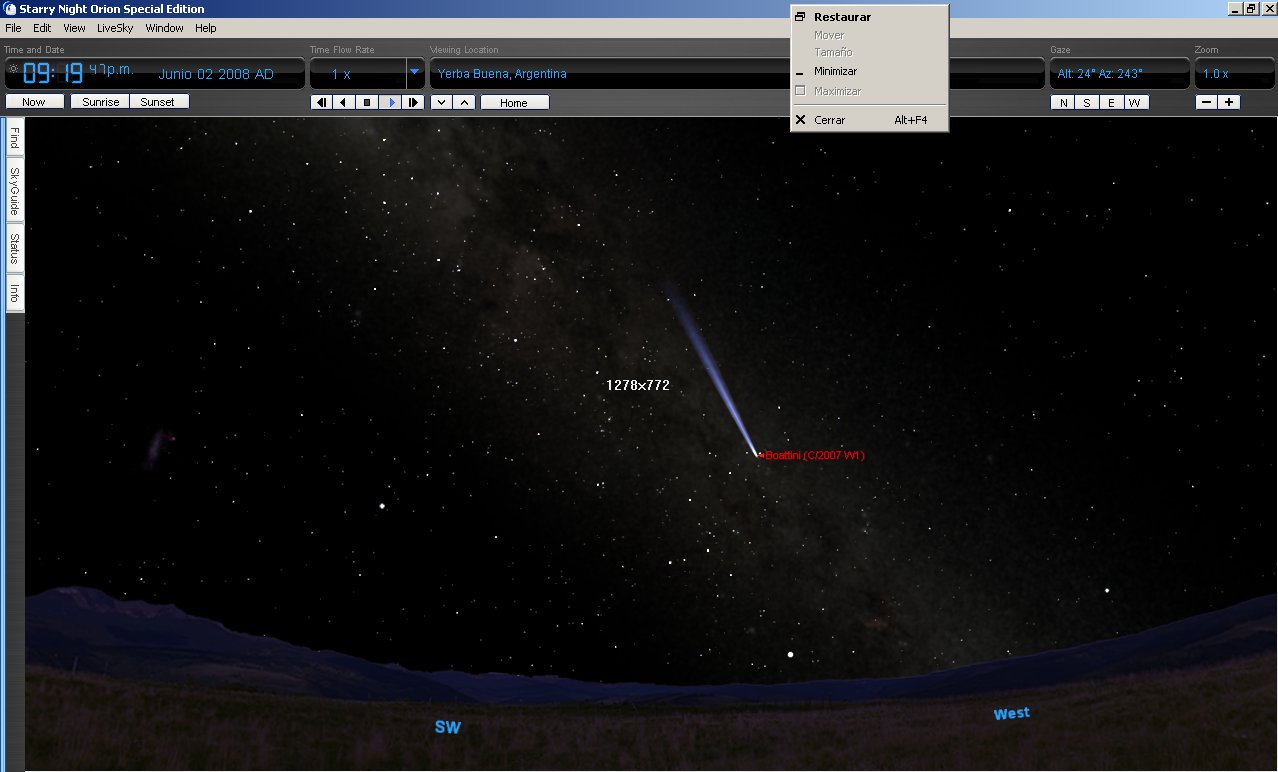Open the Edit menu
The height and width of the screenshot is (772, 1278).
pyautogui.click(x=42, y=28)
